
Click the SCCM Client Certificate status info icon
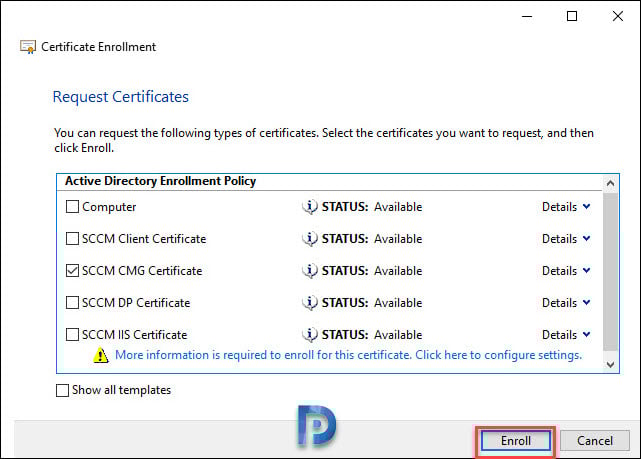pyautogui.click(x=310, y=239)
